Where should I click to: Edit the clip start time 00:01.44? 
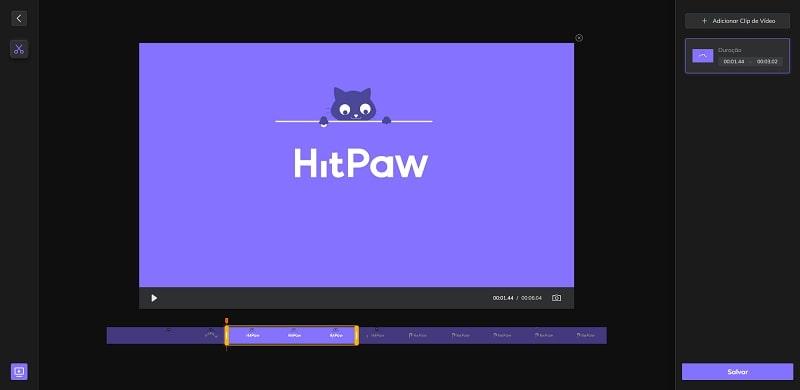[734, 61]
